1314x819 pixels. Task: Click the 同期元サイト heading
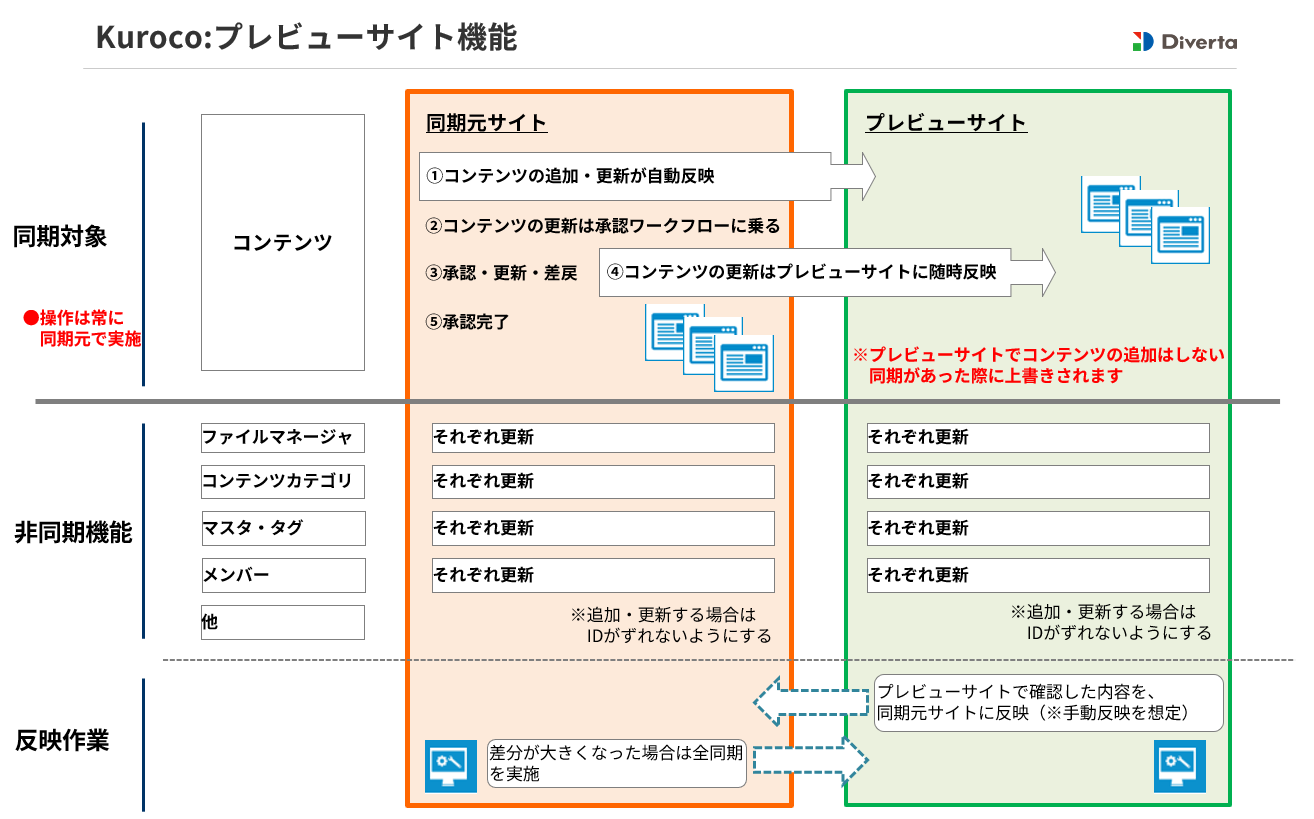(486, 124)
